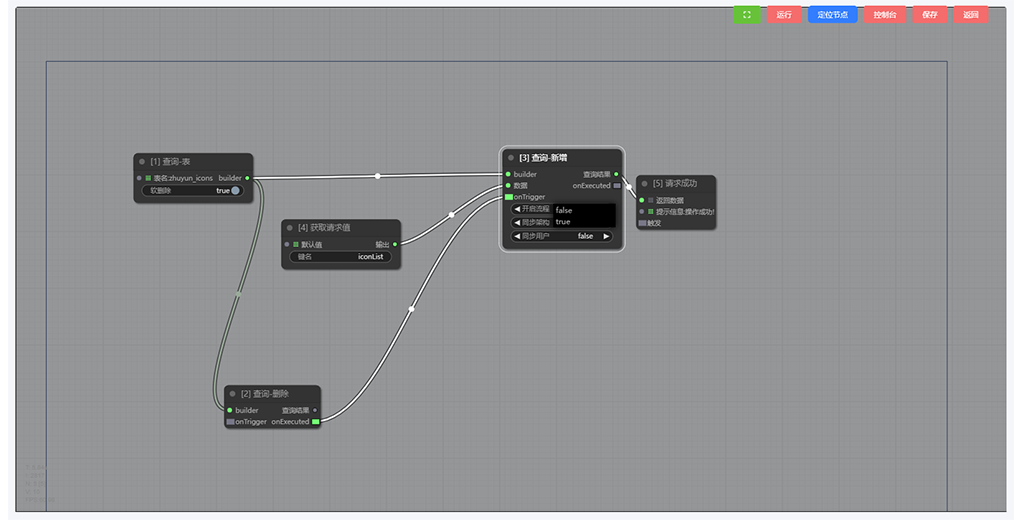Click the 运行 button
This screenshot has width=1024, height=520.
coord(784,14)
